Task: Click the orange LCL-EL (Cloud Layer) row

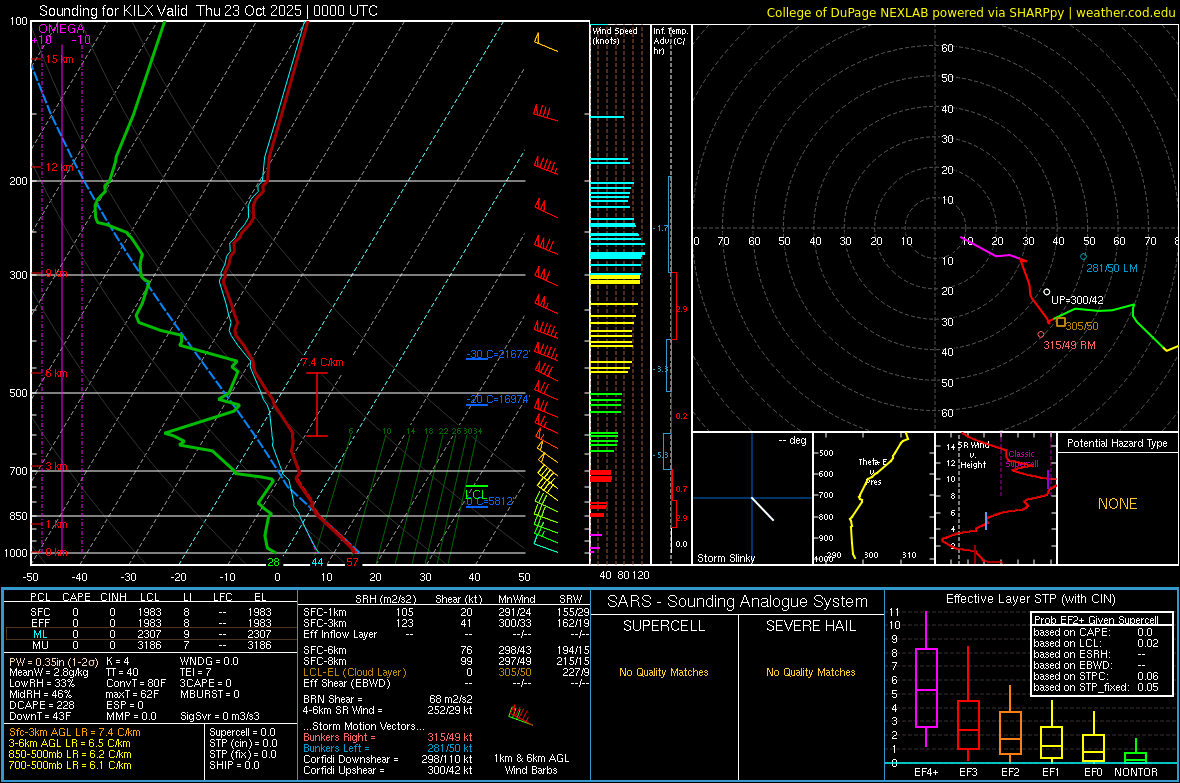Action: click(446, 672)
